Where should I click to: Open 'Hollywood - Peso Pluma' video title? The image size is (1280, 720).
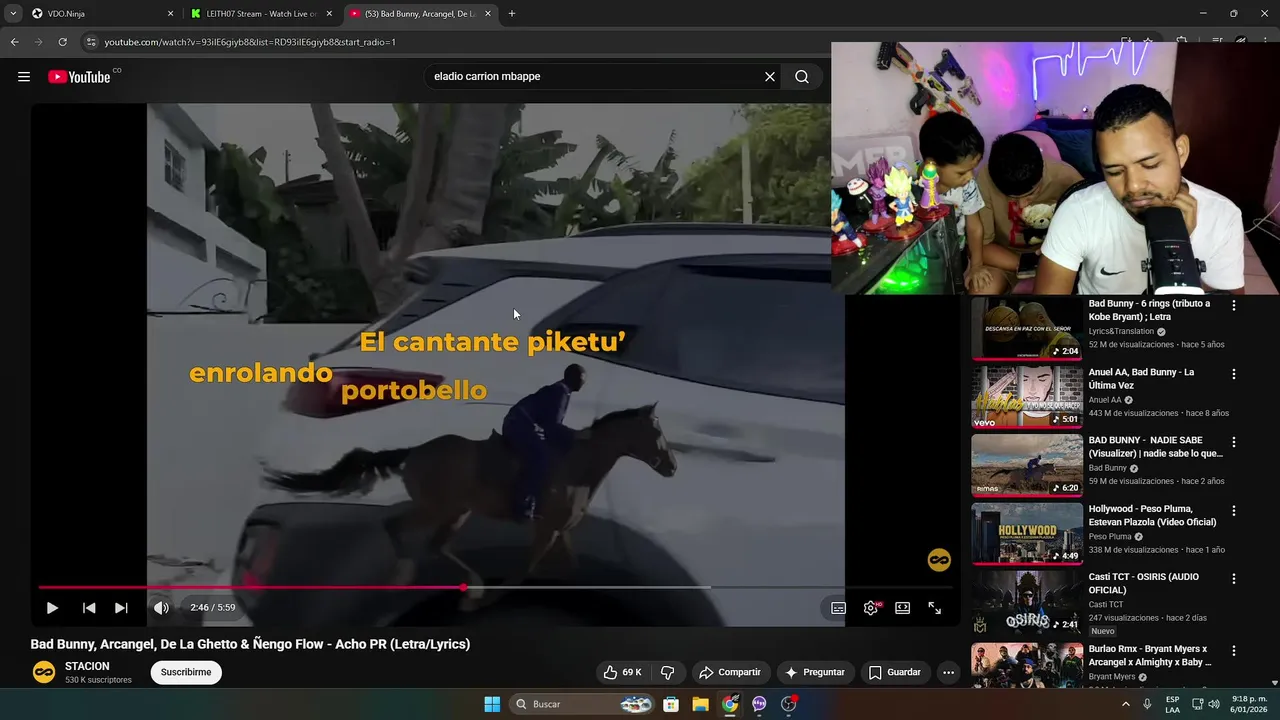pos(1152,516)
